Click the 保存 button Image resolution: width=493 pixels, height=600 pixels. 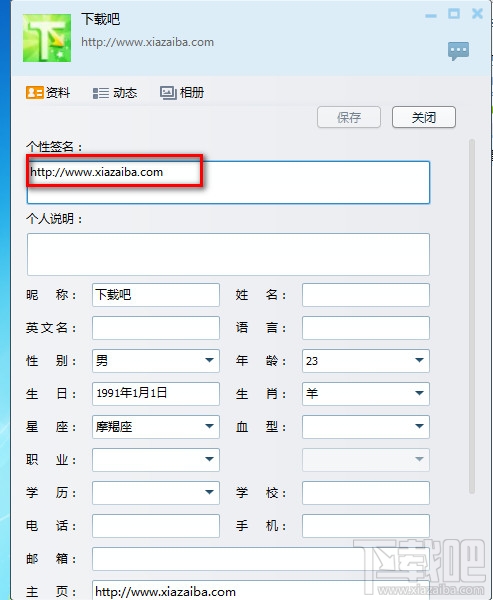[349, 117]
